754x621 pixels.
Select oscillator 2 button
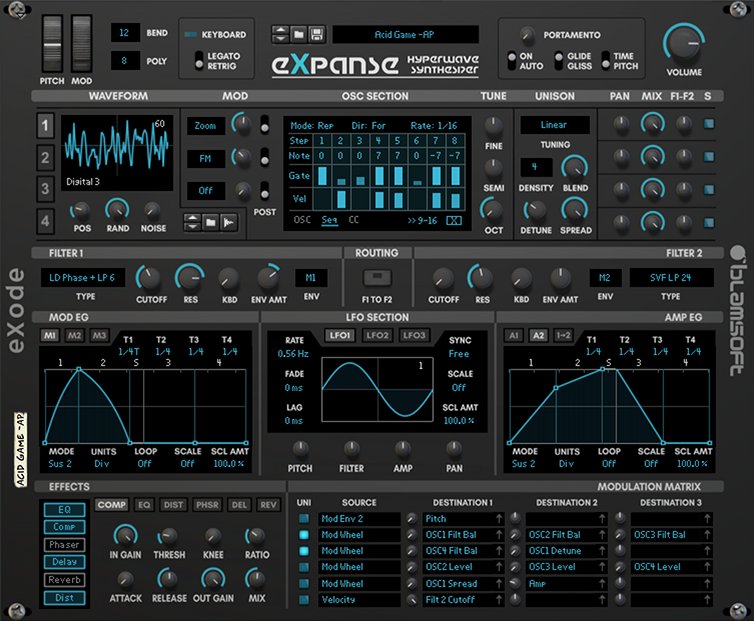click(45, 157)
